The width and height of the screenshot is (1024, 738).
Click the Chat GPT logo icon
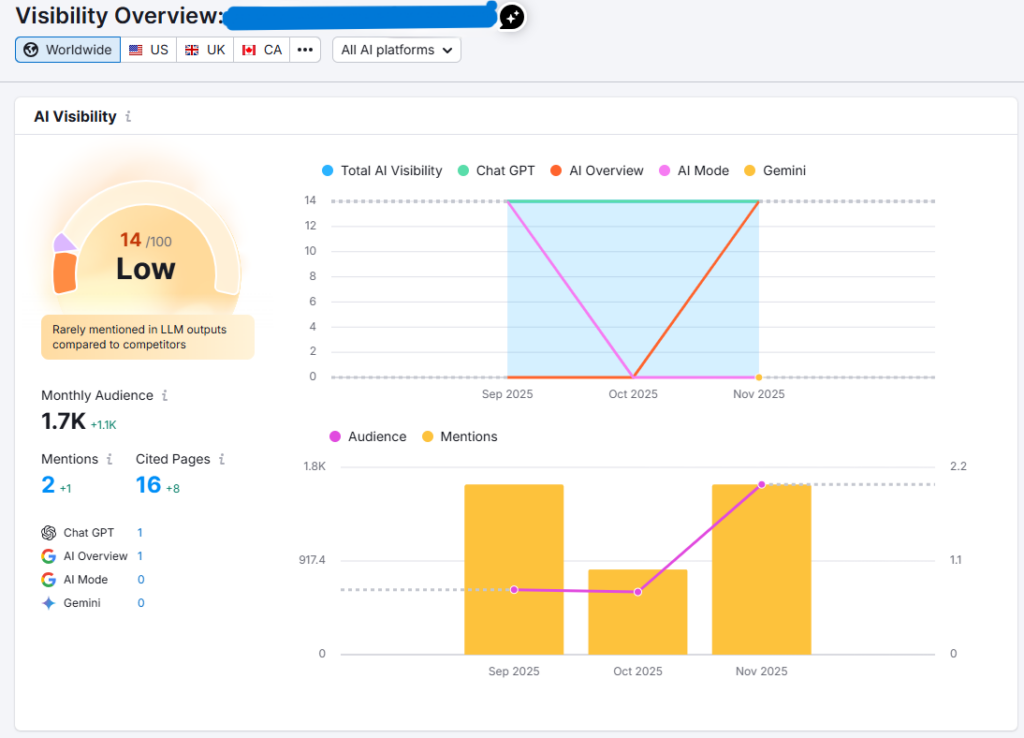48,533
